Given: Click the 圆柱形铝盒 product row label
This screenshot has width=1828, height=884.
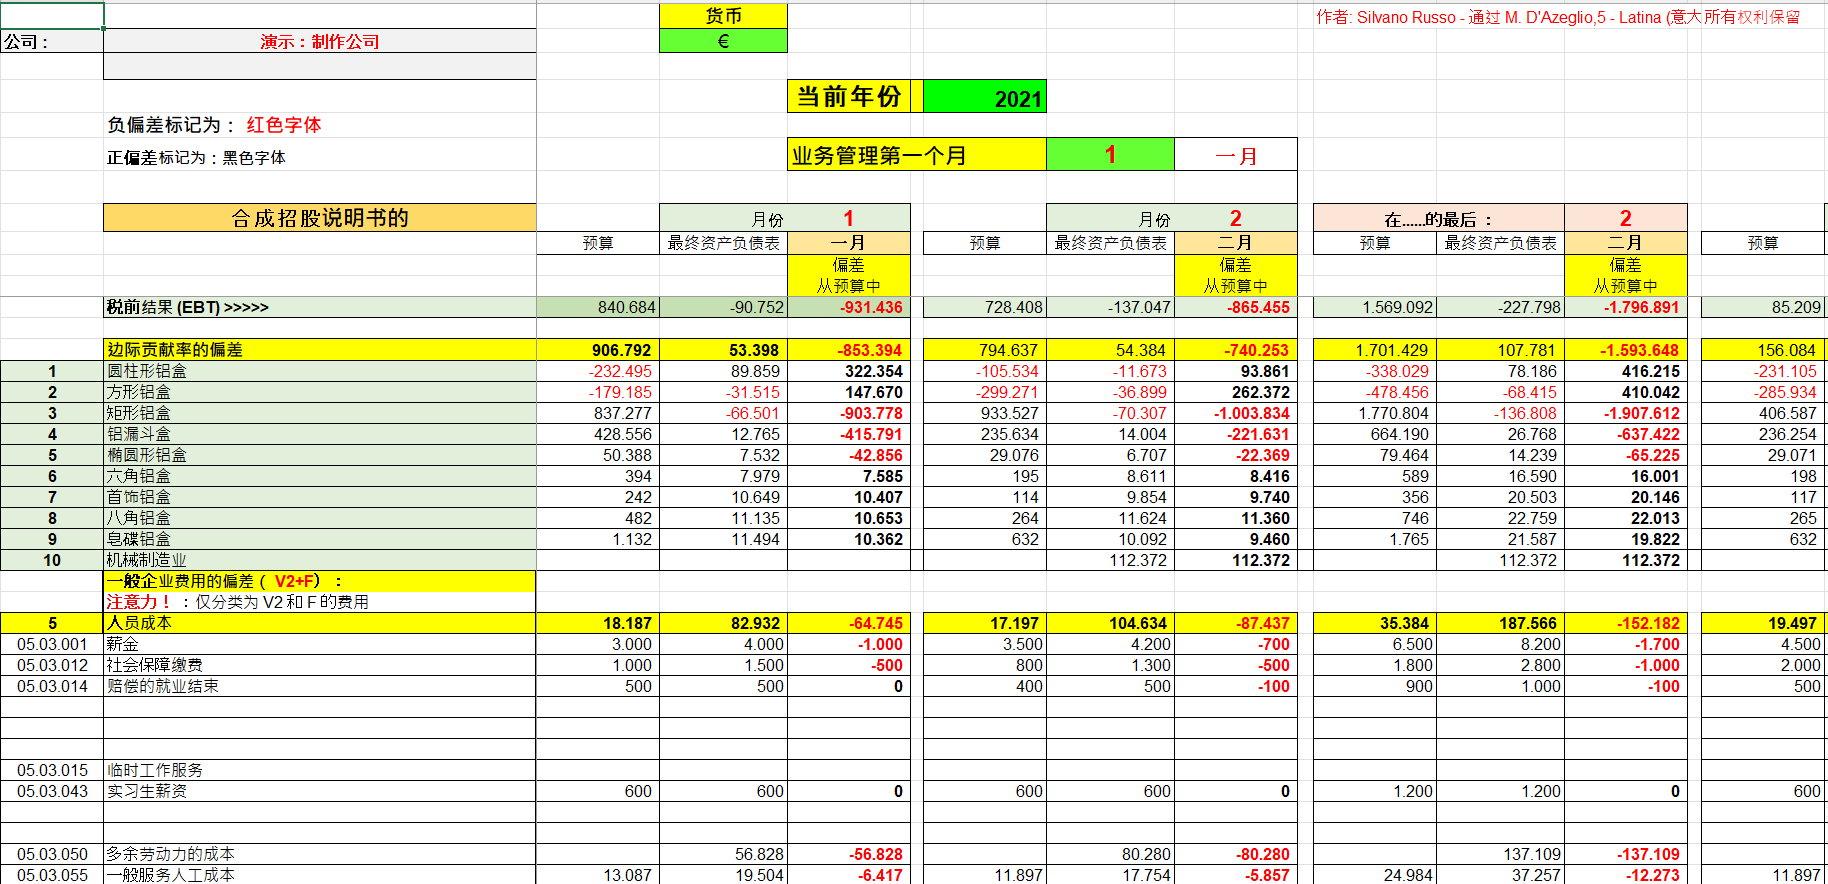Looking at the screenshot, I should [x=320, y=370].
